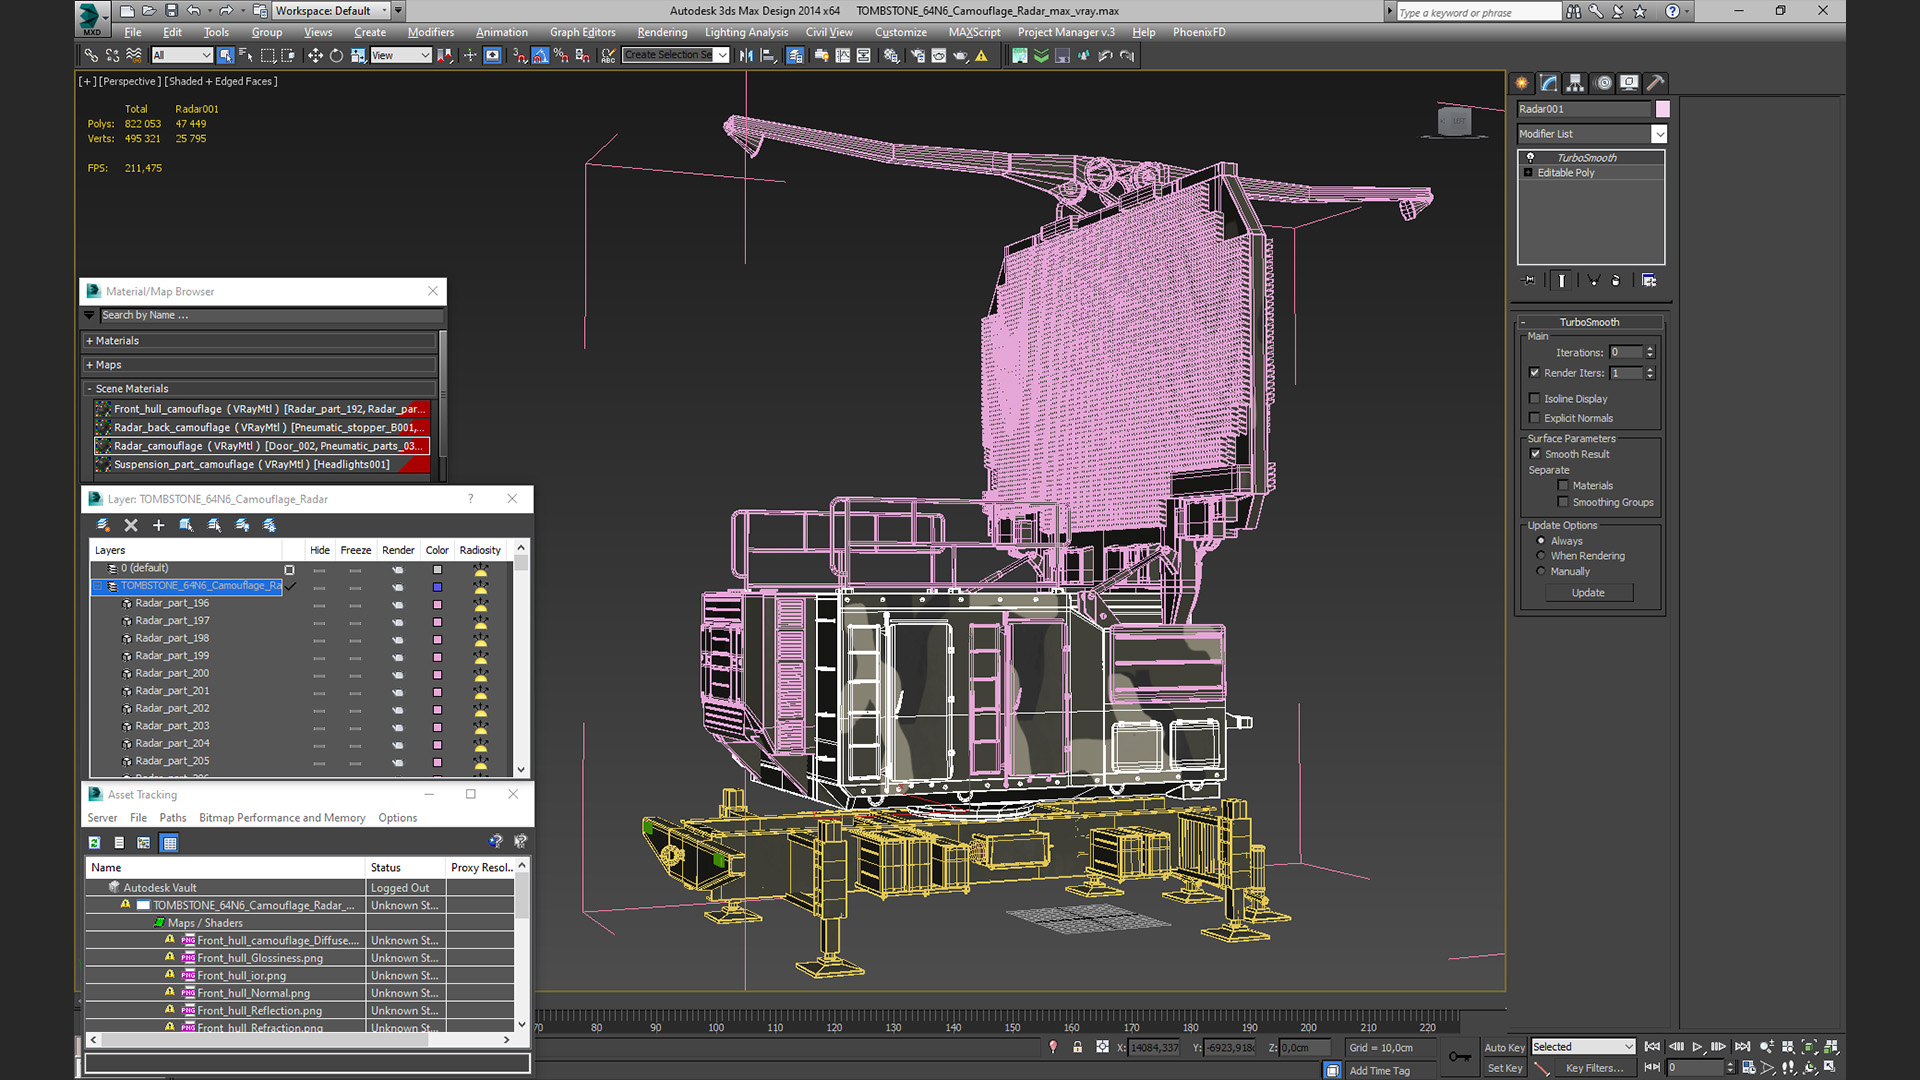This screenshot has width=1920, height=1080.
Task: Click the Selection Lock toggle padlock
Action: (1077, 1047)
